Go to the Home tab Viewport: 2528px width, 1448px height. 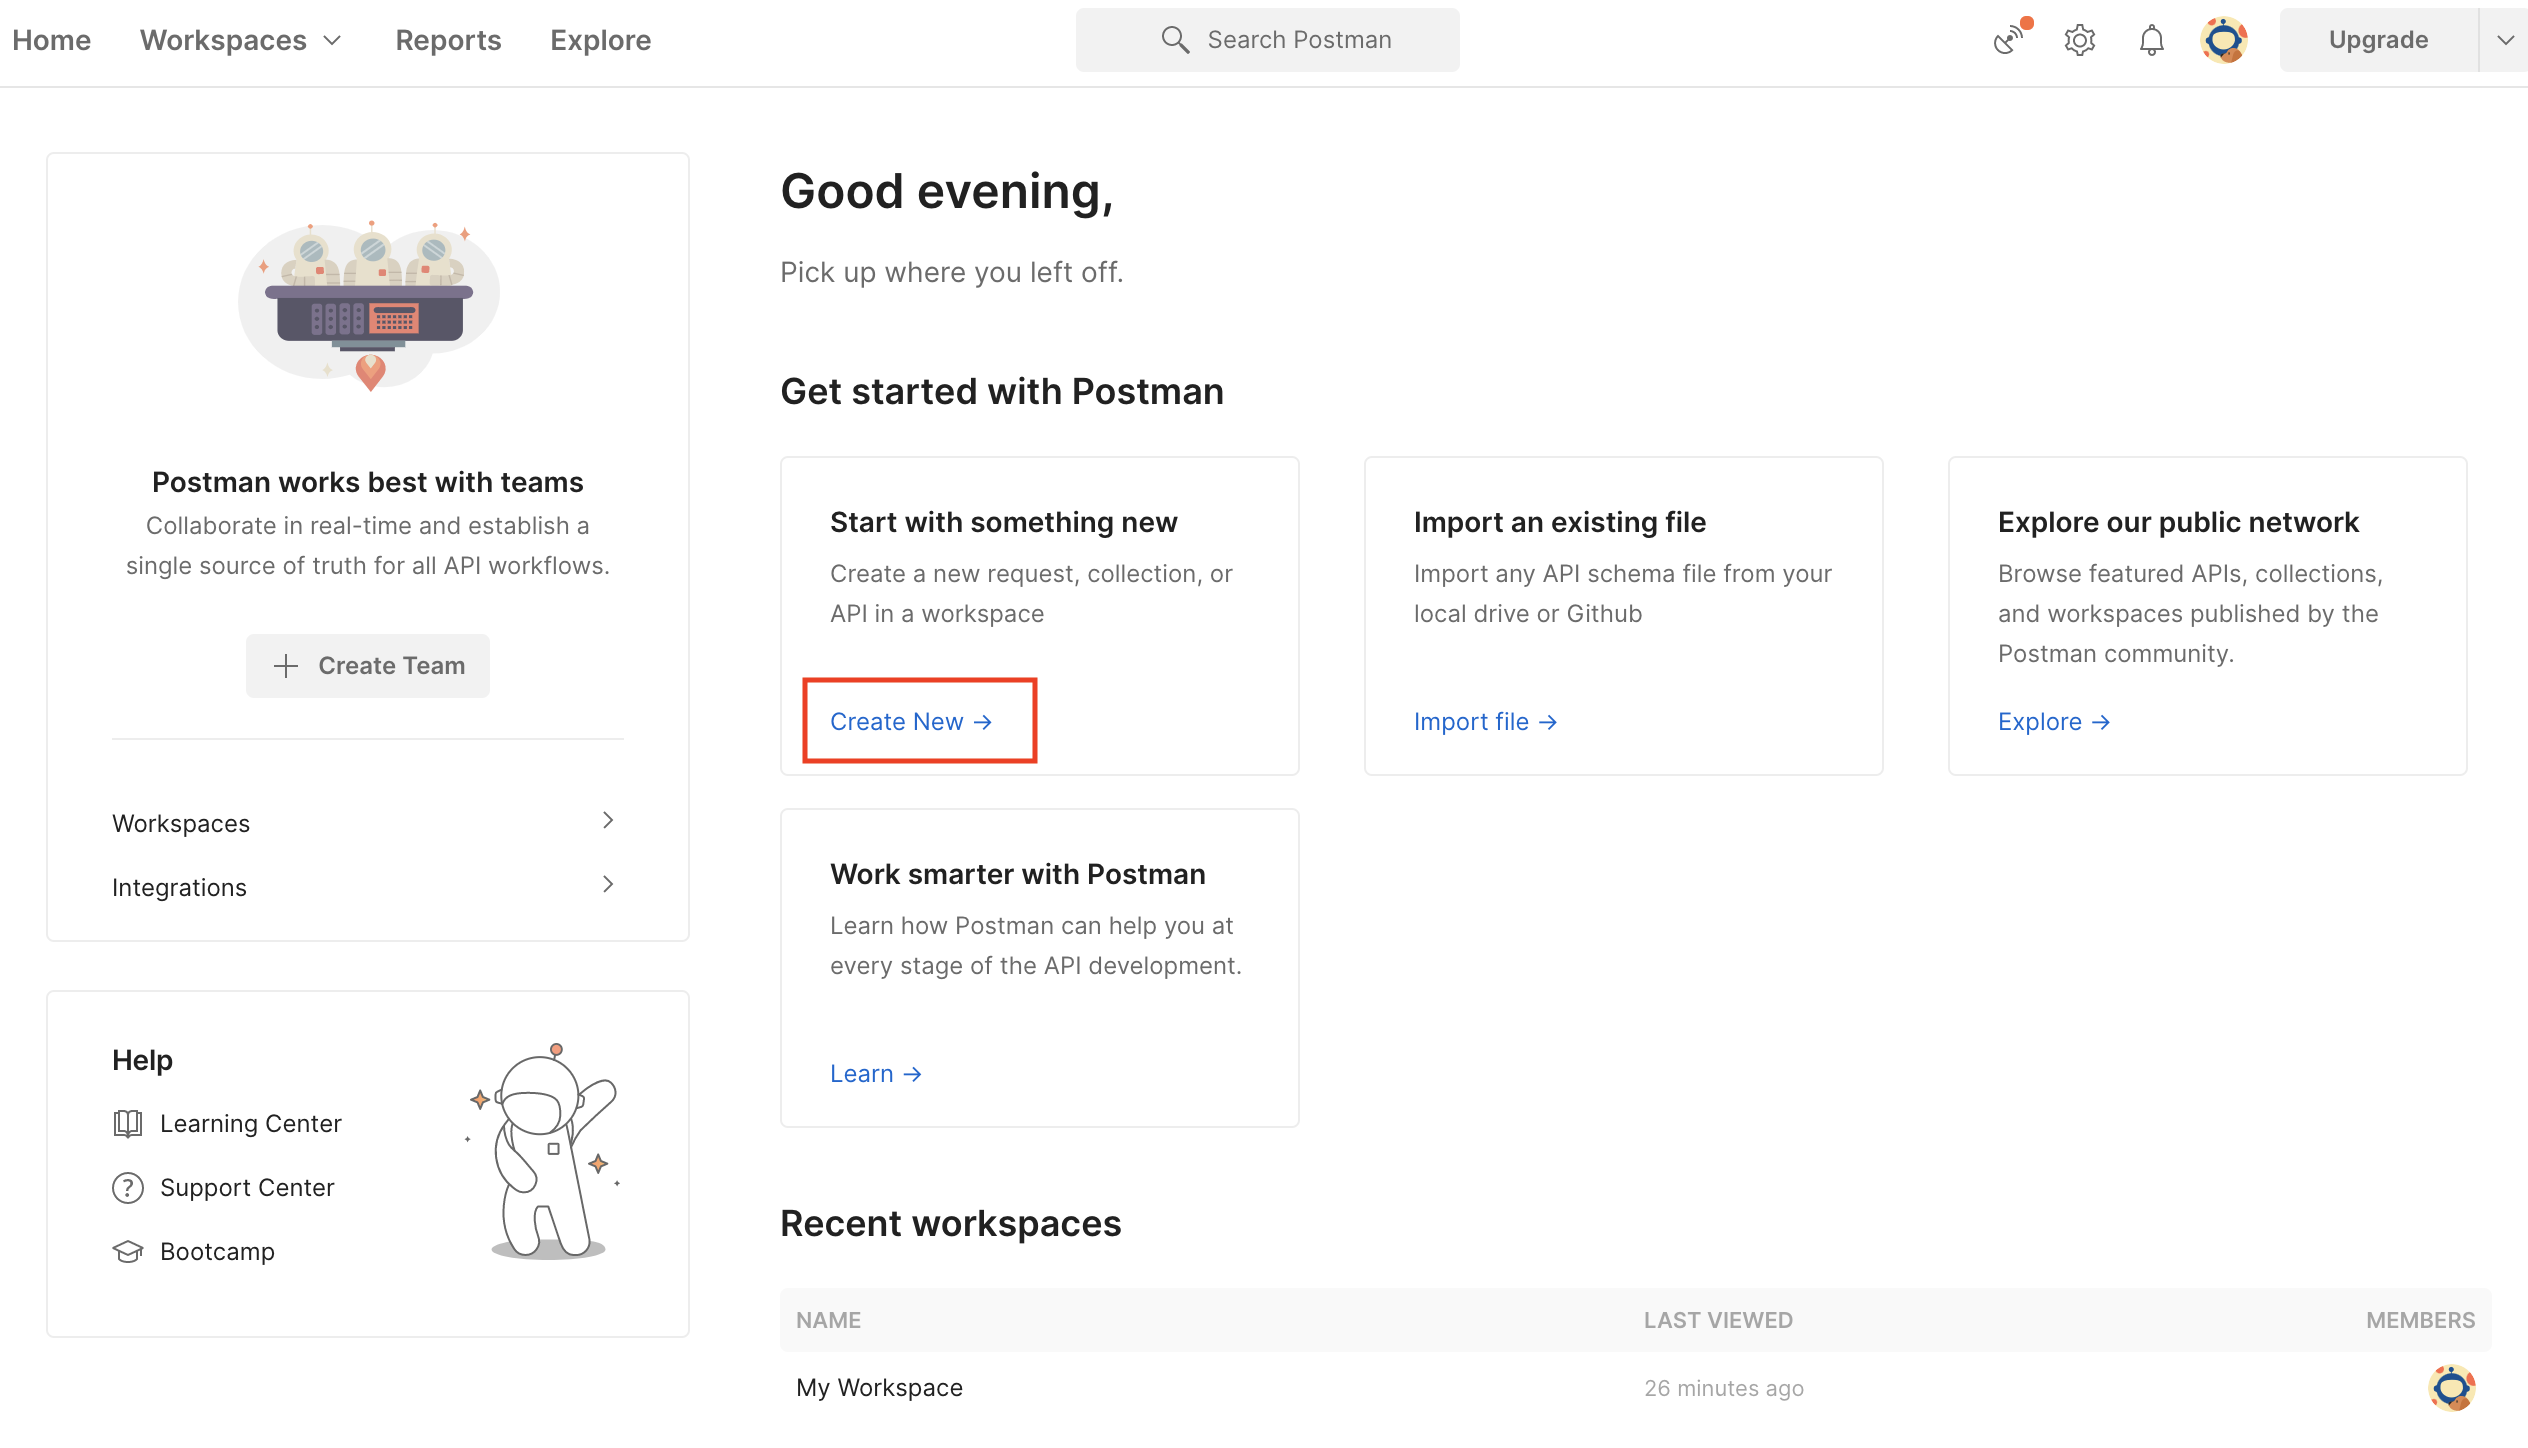(x=52, y=40)
